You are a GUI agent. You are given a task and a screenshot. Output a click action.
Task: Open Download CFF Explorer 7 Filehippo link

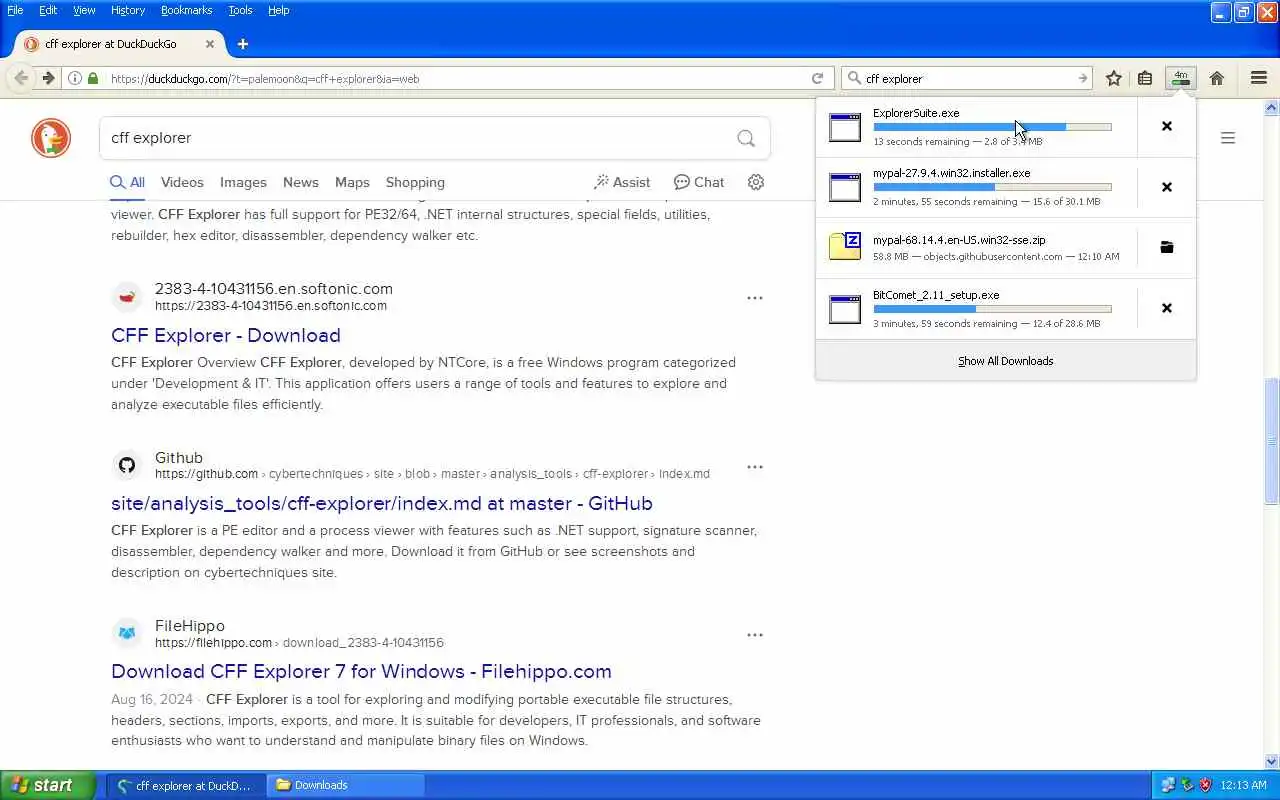coord(361,671)
